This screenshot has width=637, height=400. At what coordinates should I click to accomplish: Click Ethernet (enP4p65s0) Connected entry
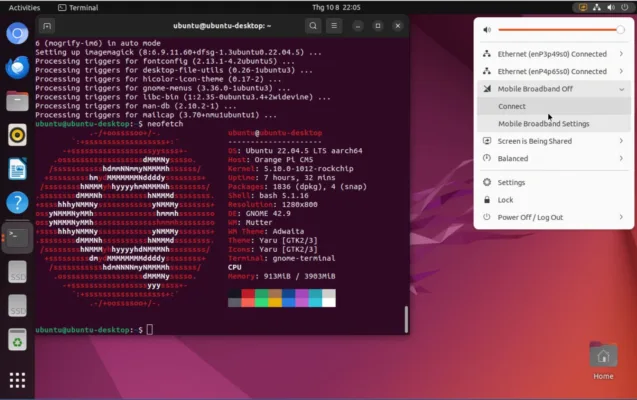(x=554, y=71)
